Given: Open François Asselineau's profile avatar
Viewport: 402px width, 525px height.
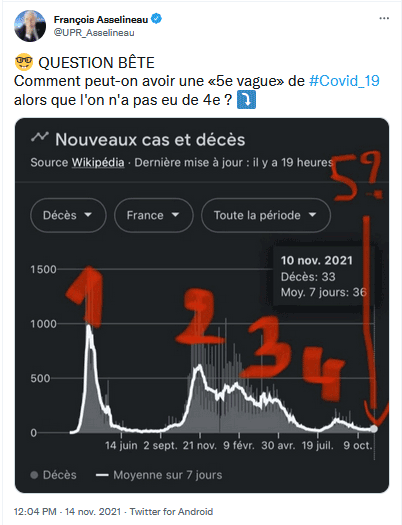Looking at the screenshot, I should 30,26.
